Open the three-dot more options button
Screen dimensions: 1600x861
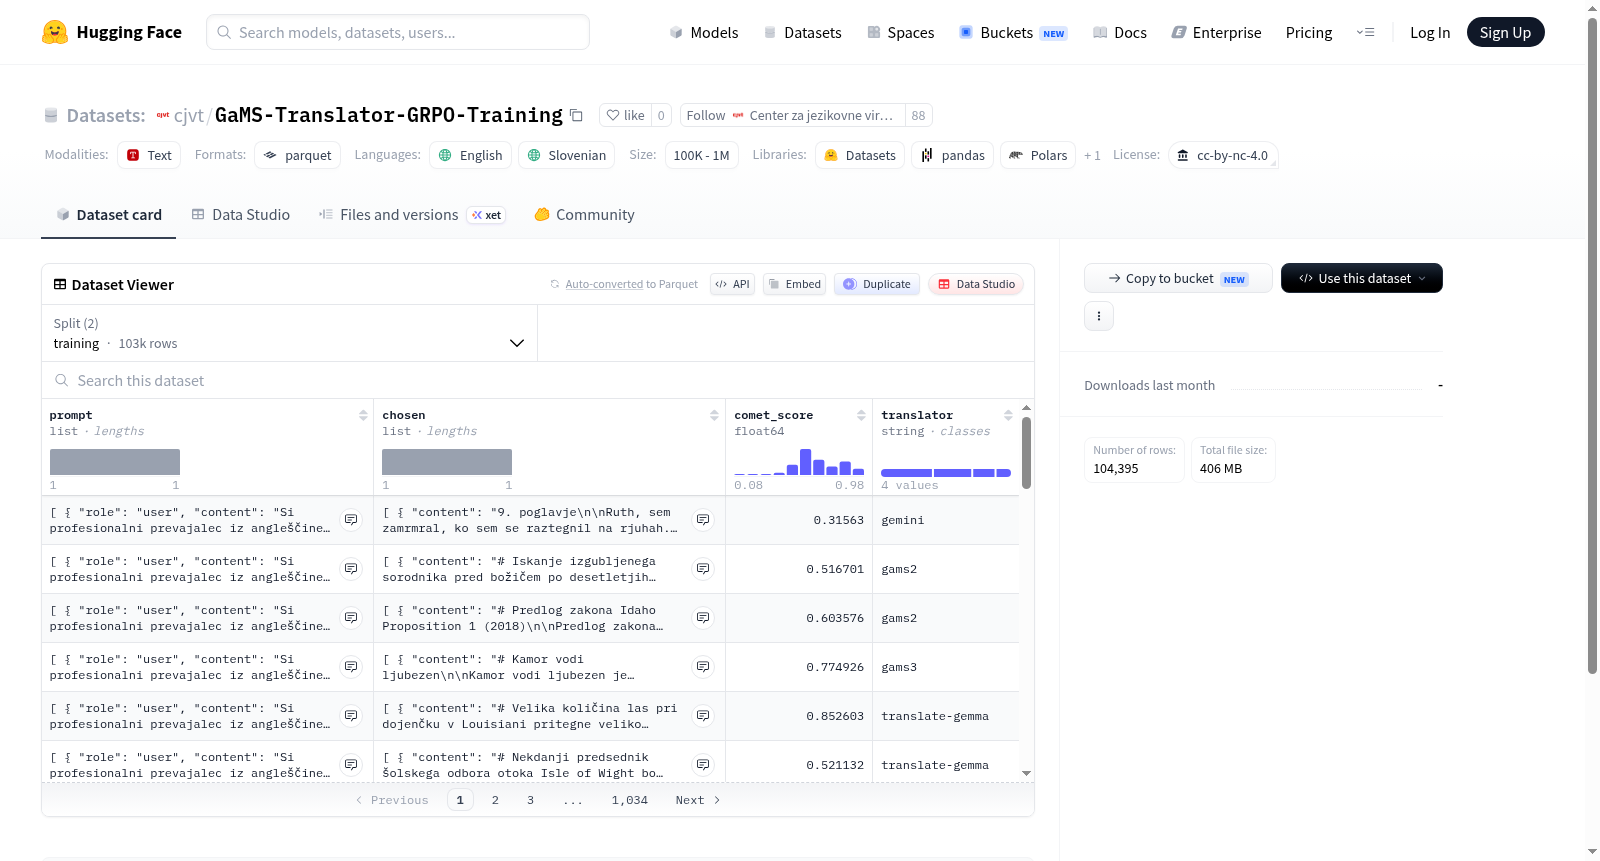(1099, 316)
